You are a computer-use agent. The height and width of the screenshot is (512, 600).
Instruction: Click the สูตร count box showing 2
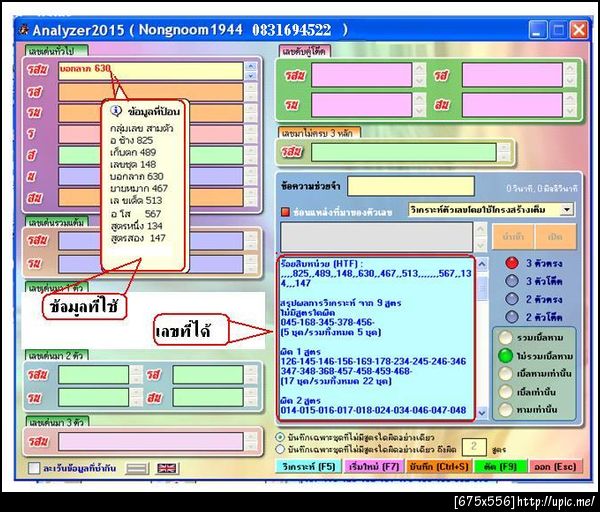tap(474, 447)
